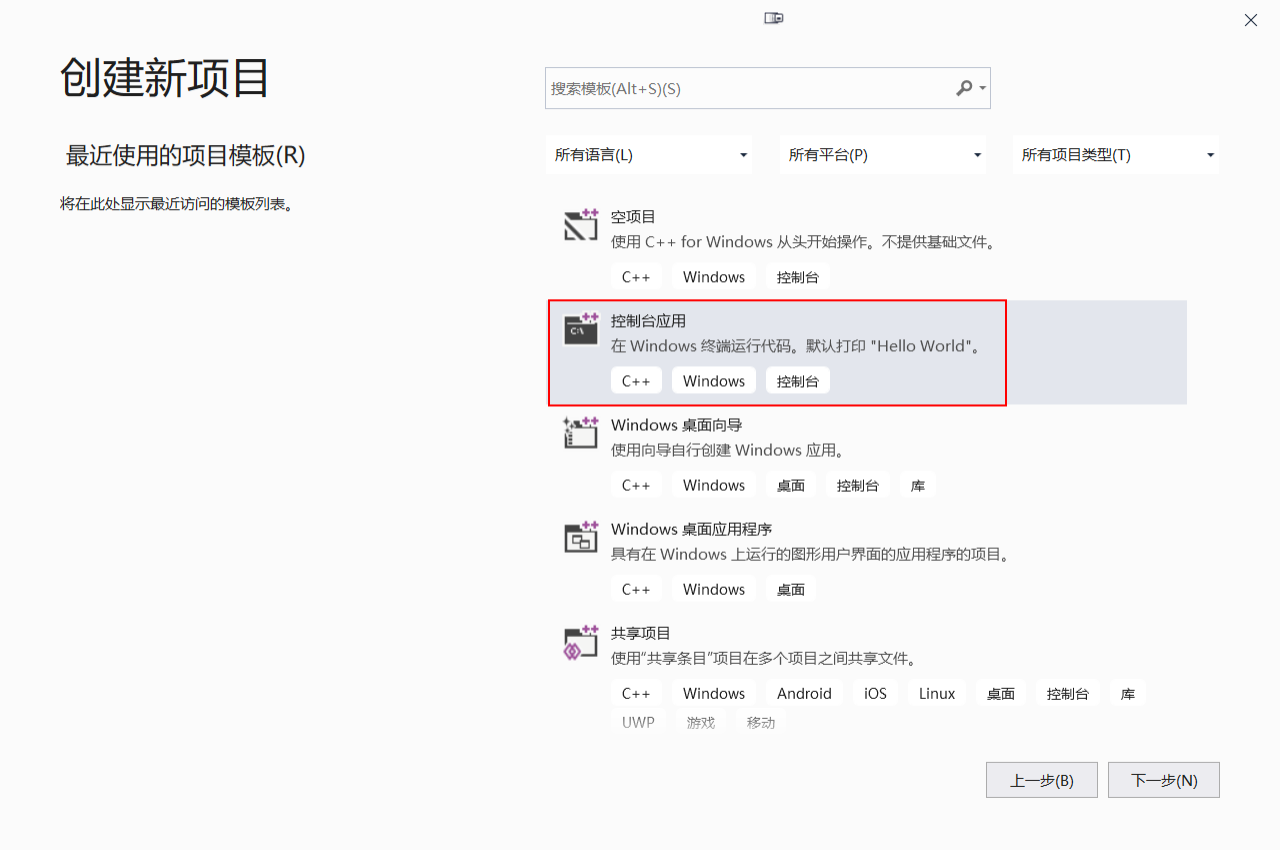
Task: Open the 所有项目类型 project type dropdown
Action: point(1116,155)
